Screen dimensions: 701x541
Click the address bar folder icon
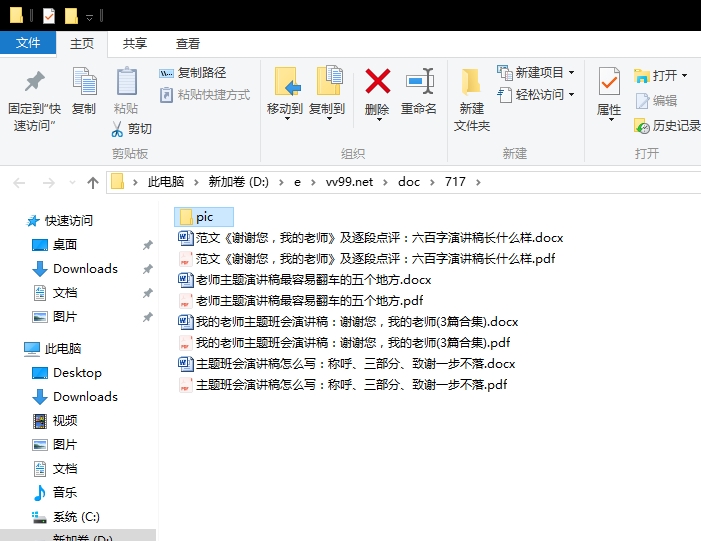(117, 182)
